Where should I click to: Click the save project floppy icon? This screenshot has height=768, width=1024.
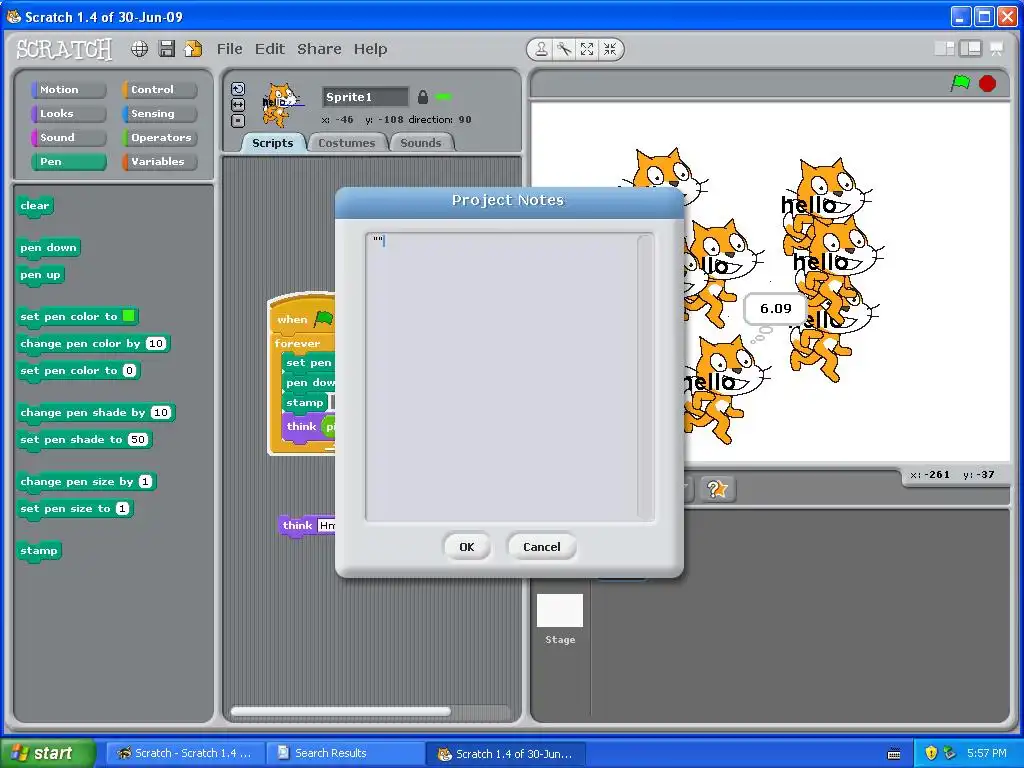(167, 49)
